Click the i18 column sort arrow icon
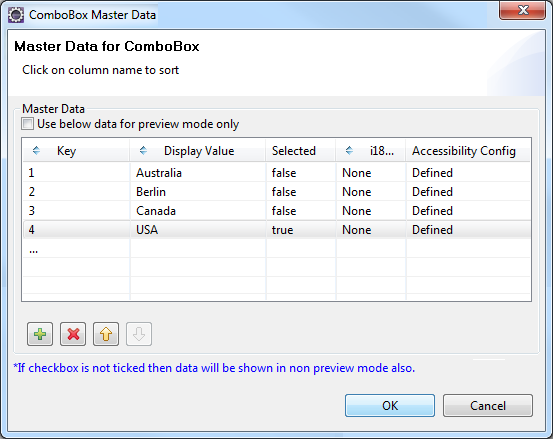 click(349, 151)
